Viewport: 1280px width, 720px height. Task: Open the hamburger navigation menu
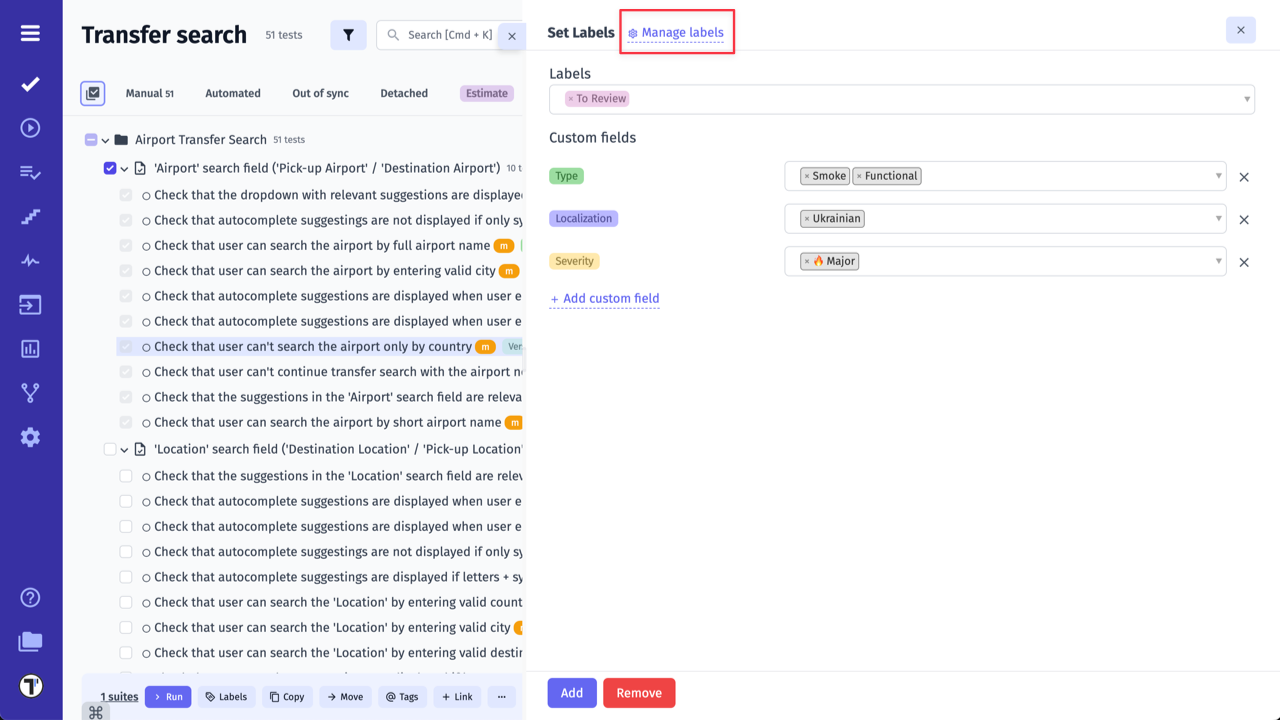(x=30, y=31)
